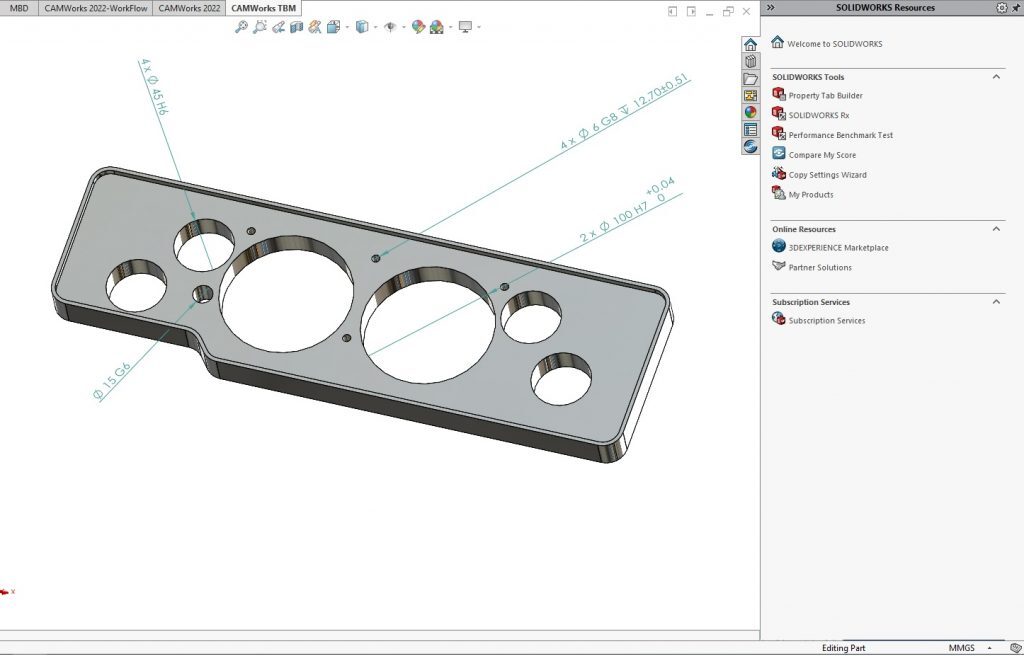Change units via the MMGS status bar control

click(962, 648)
